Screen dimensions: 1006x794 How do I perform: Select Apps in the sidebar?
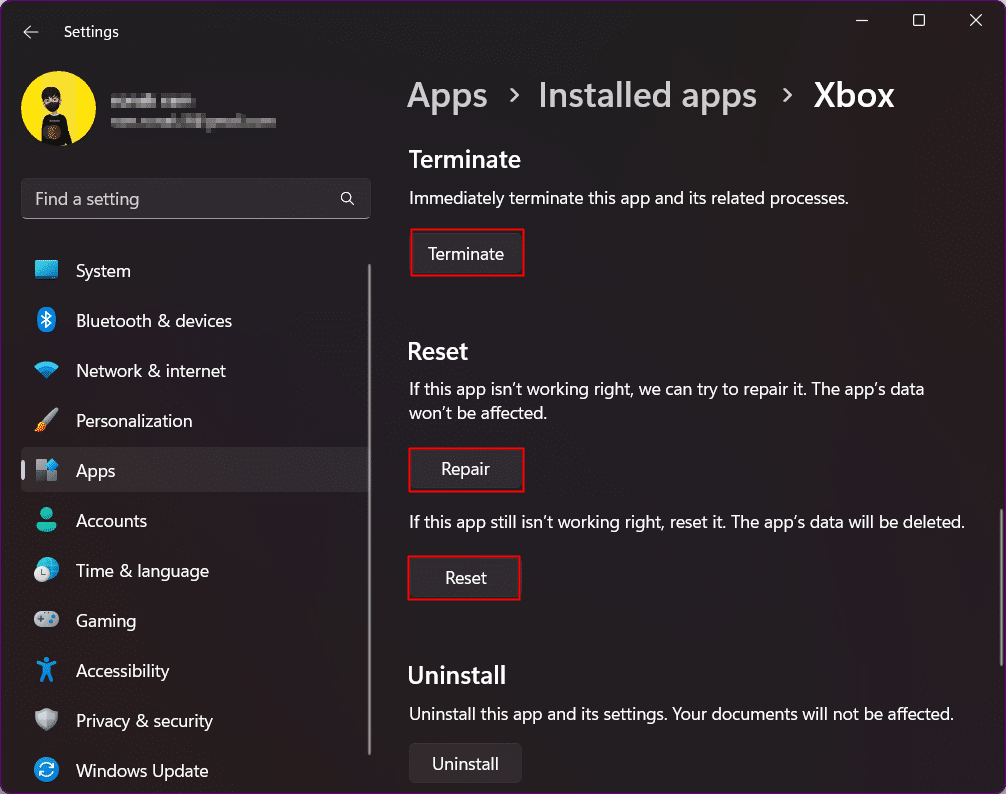pos(195,470)
